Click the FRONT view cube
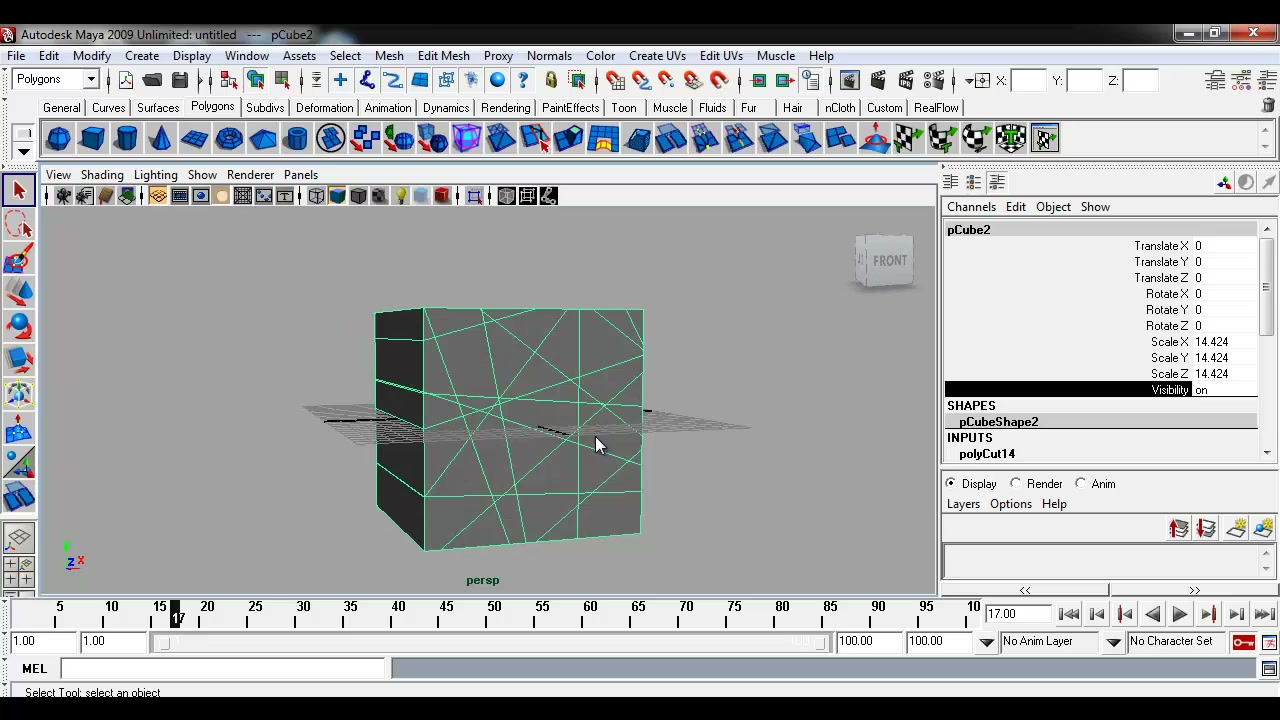The height and width of the screenshot is (720, 1280). point(885,261)
